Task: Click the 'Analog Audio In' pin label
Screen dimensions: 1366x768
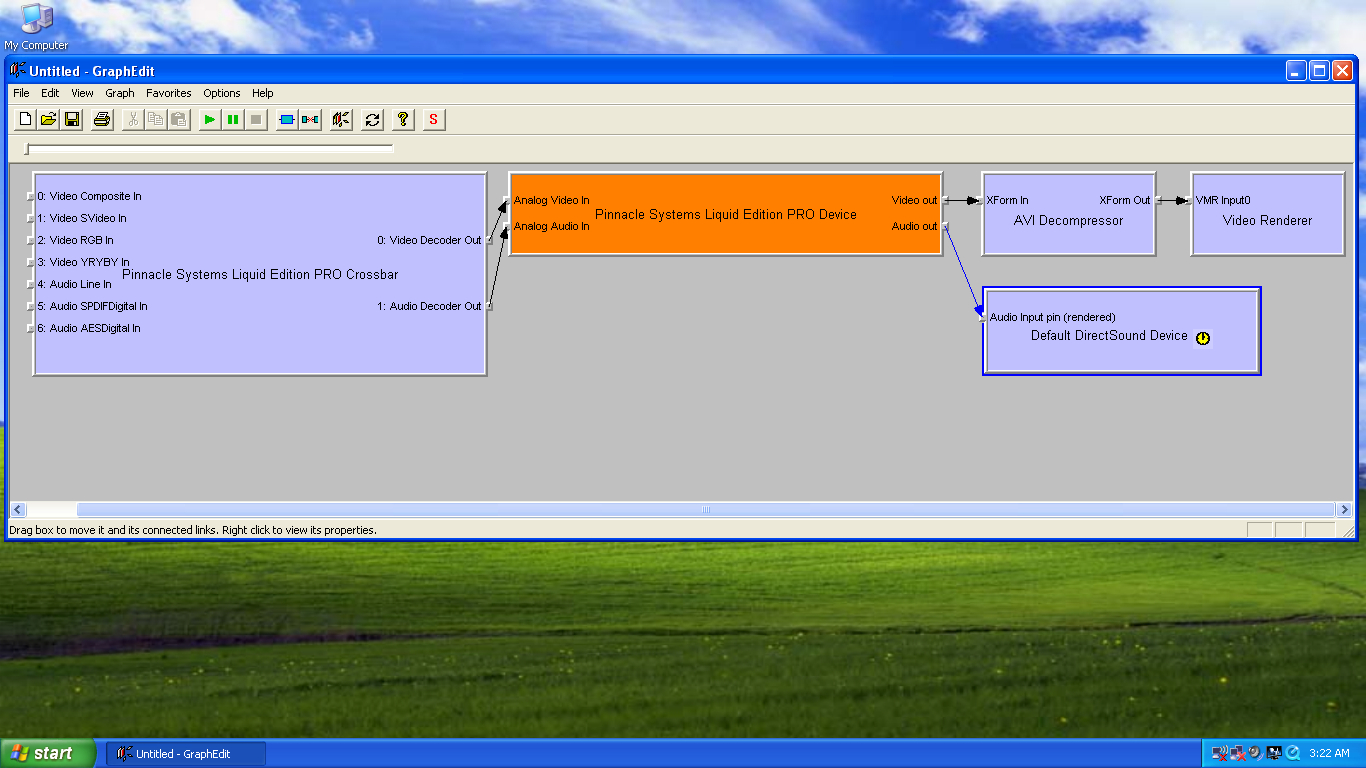Action: pyautogui.click(x=551, y=226)
